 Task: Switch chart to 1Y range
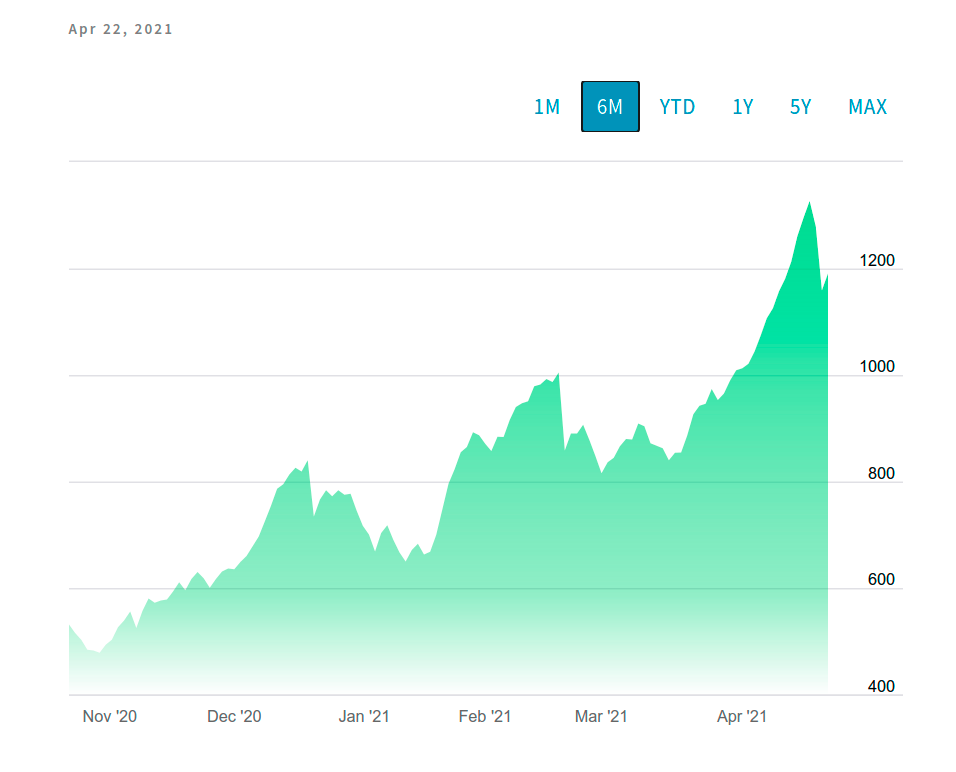pyautogui.click(x=743, y=107)
